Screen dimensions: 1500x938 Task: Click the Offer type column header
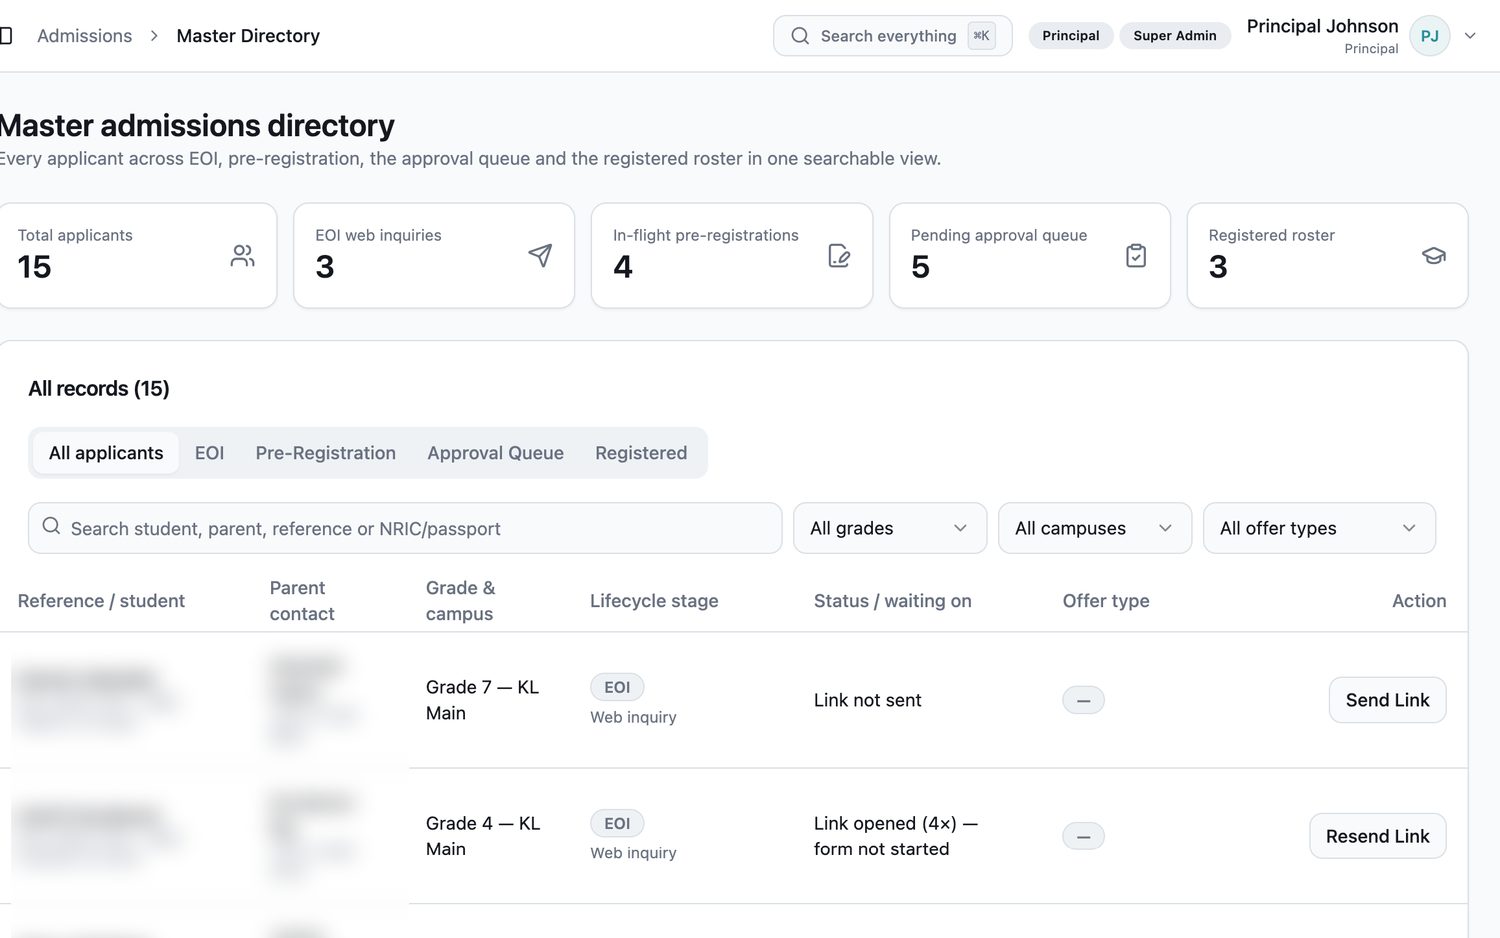1106,601
